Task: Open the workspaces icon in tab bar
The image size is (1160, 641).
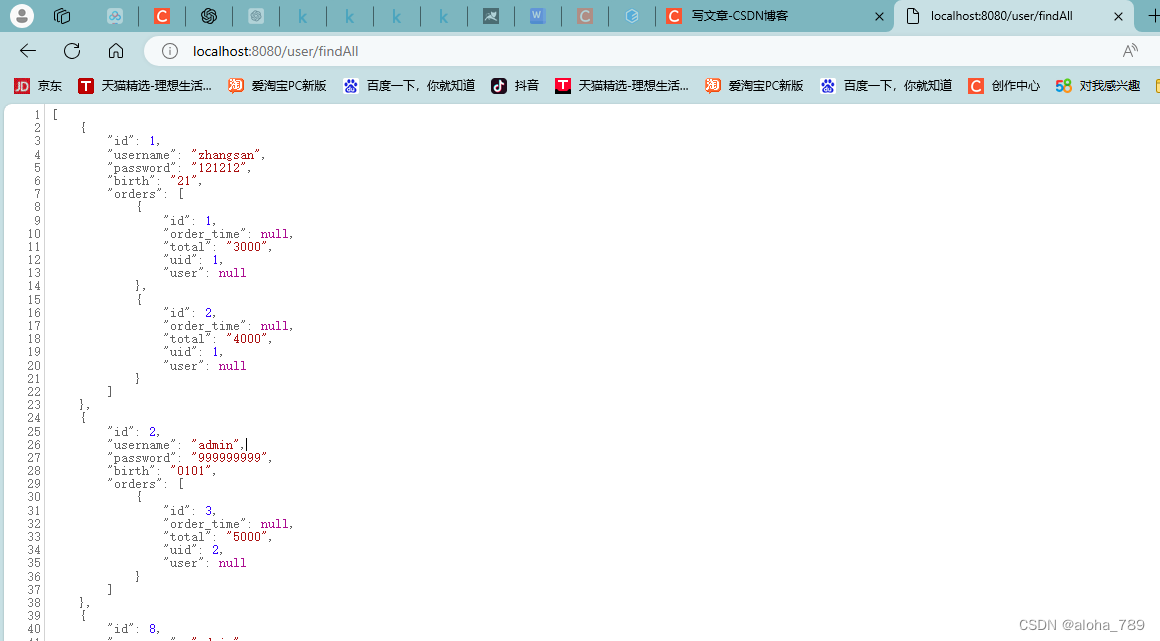Action: coord(62,16)
